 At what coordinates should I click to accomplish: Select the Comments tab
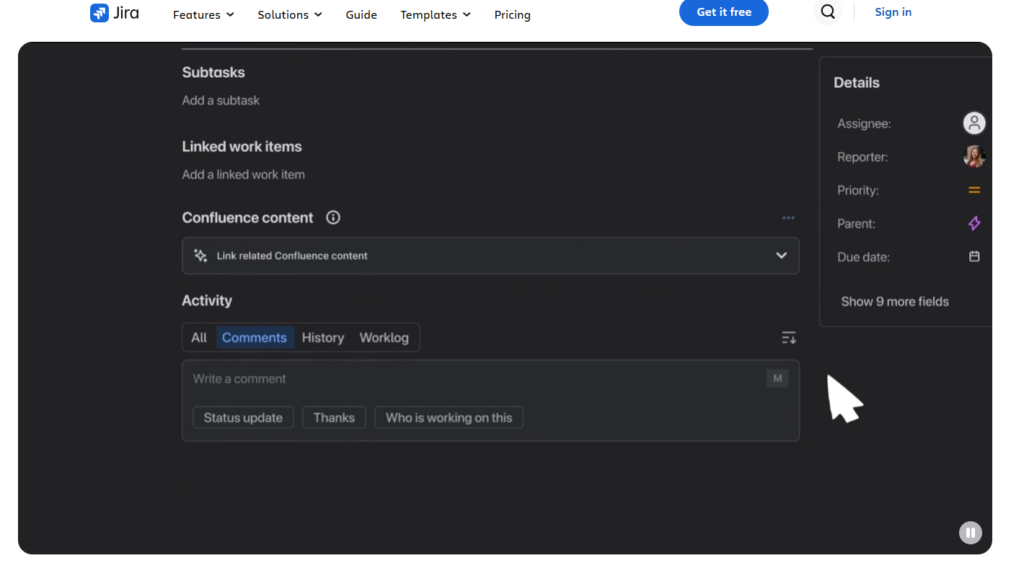pos(254,338)
